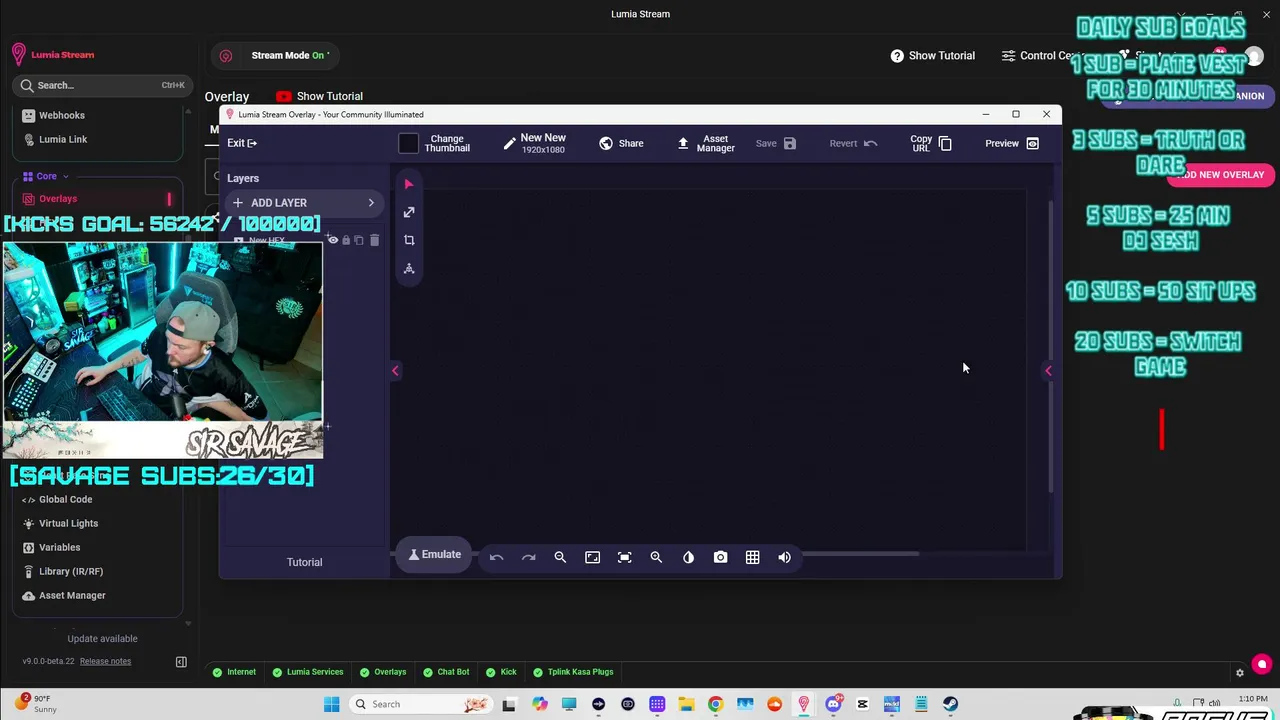This screenshot has height=720, width=1280.
Task: Toggle Stream Mode On switch
Action: 274,55
